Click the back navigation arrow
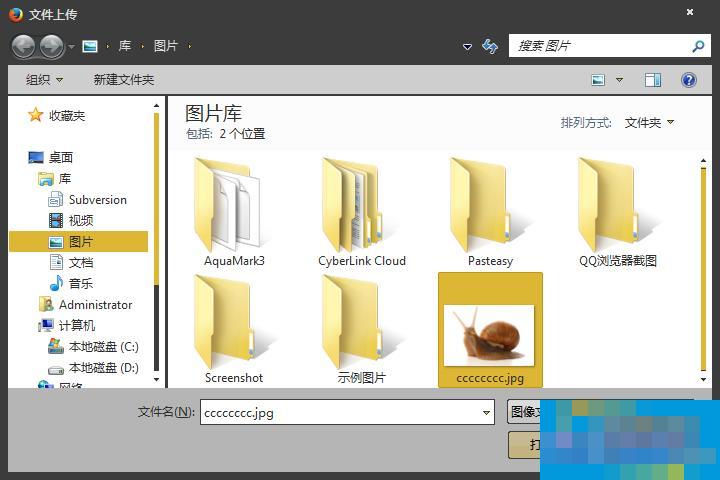Viewport: 720px width, 480px height. 23,46
